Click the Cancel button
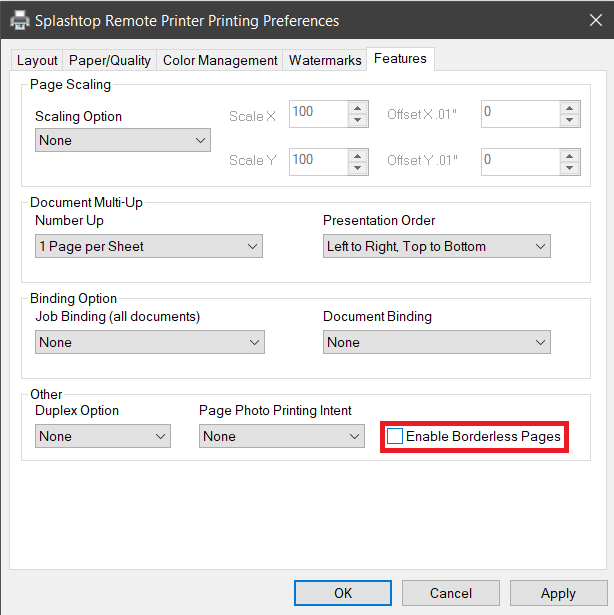This screenshot has height=615, width=614. pyautogui.click(x=450, y=593)
